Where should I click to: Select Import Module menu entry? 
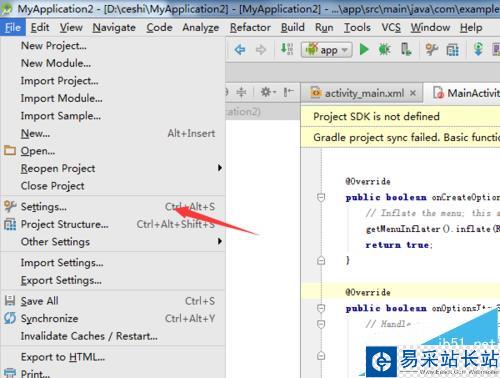113,98
